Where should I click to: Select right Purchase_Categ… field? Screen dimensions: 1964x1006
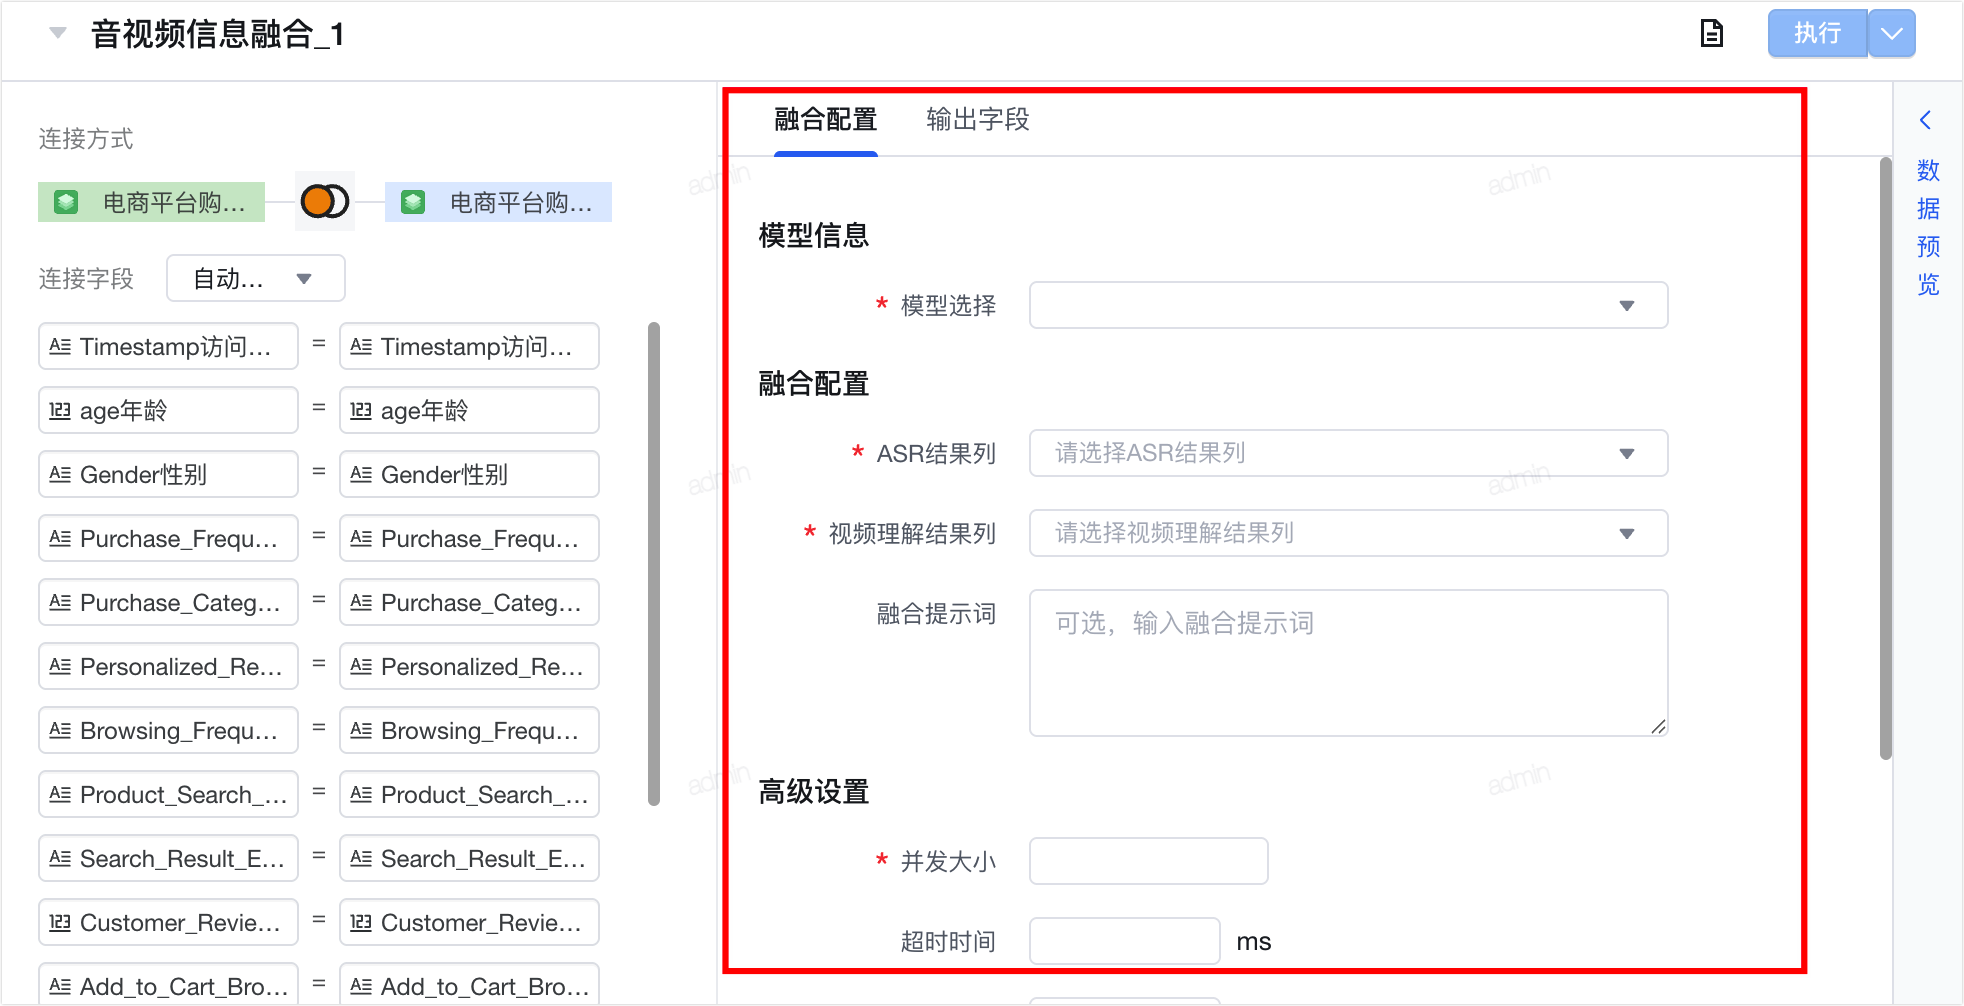[x=469, y=602]
